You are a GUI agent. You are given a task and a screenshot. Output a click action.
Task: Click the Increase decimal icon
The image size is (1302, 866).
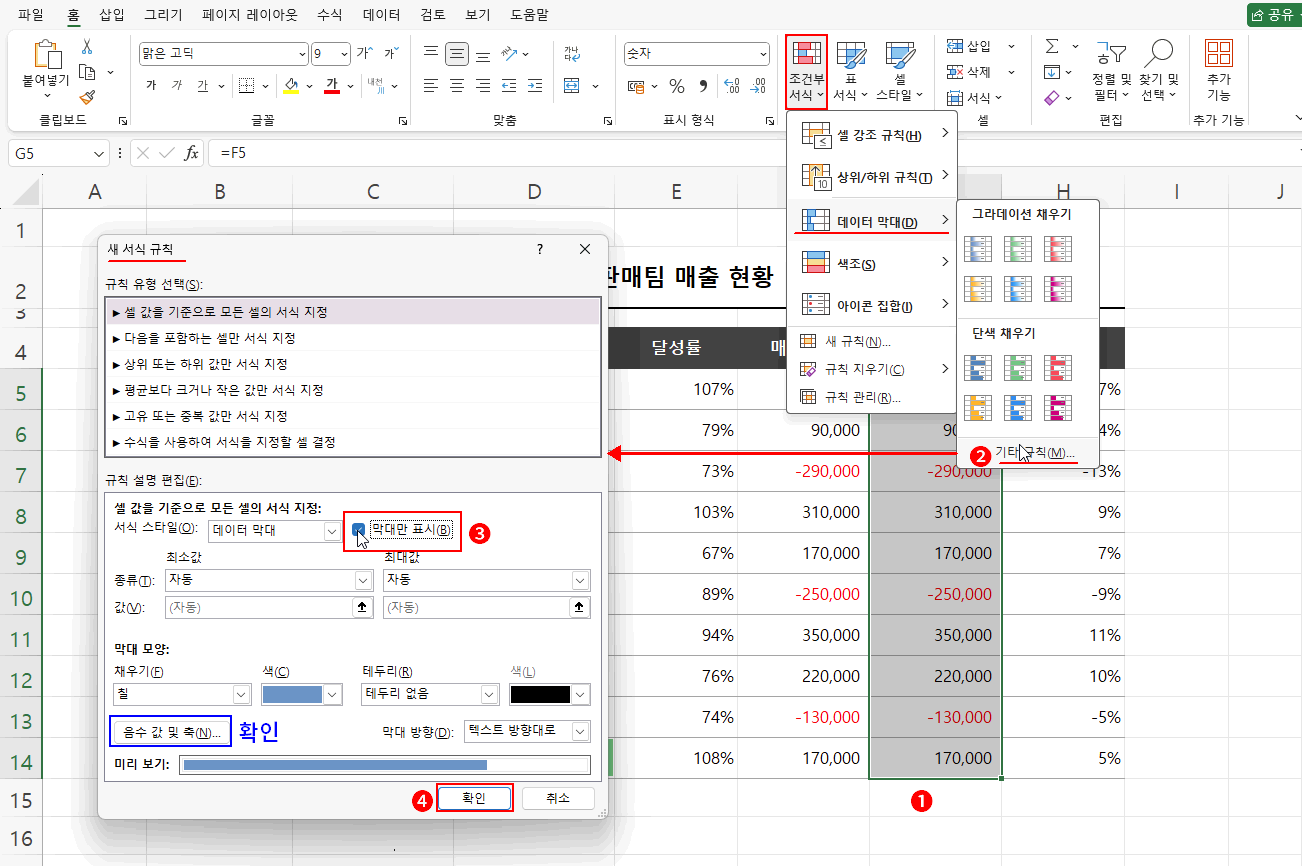click(x=731, y=86)
